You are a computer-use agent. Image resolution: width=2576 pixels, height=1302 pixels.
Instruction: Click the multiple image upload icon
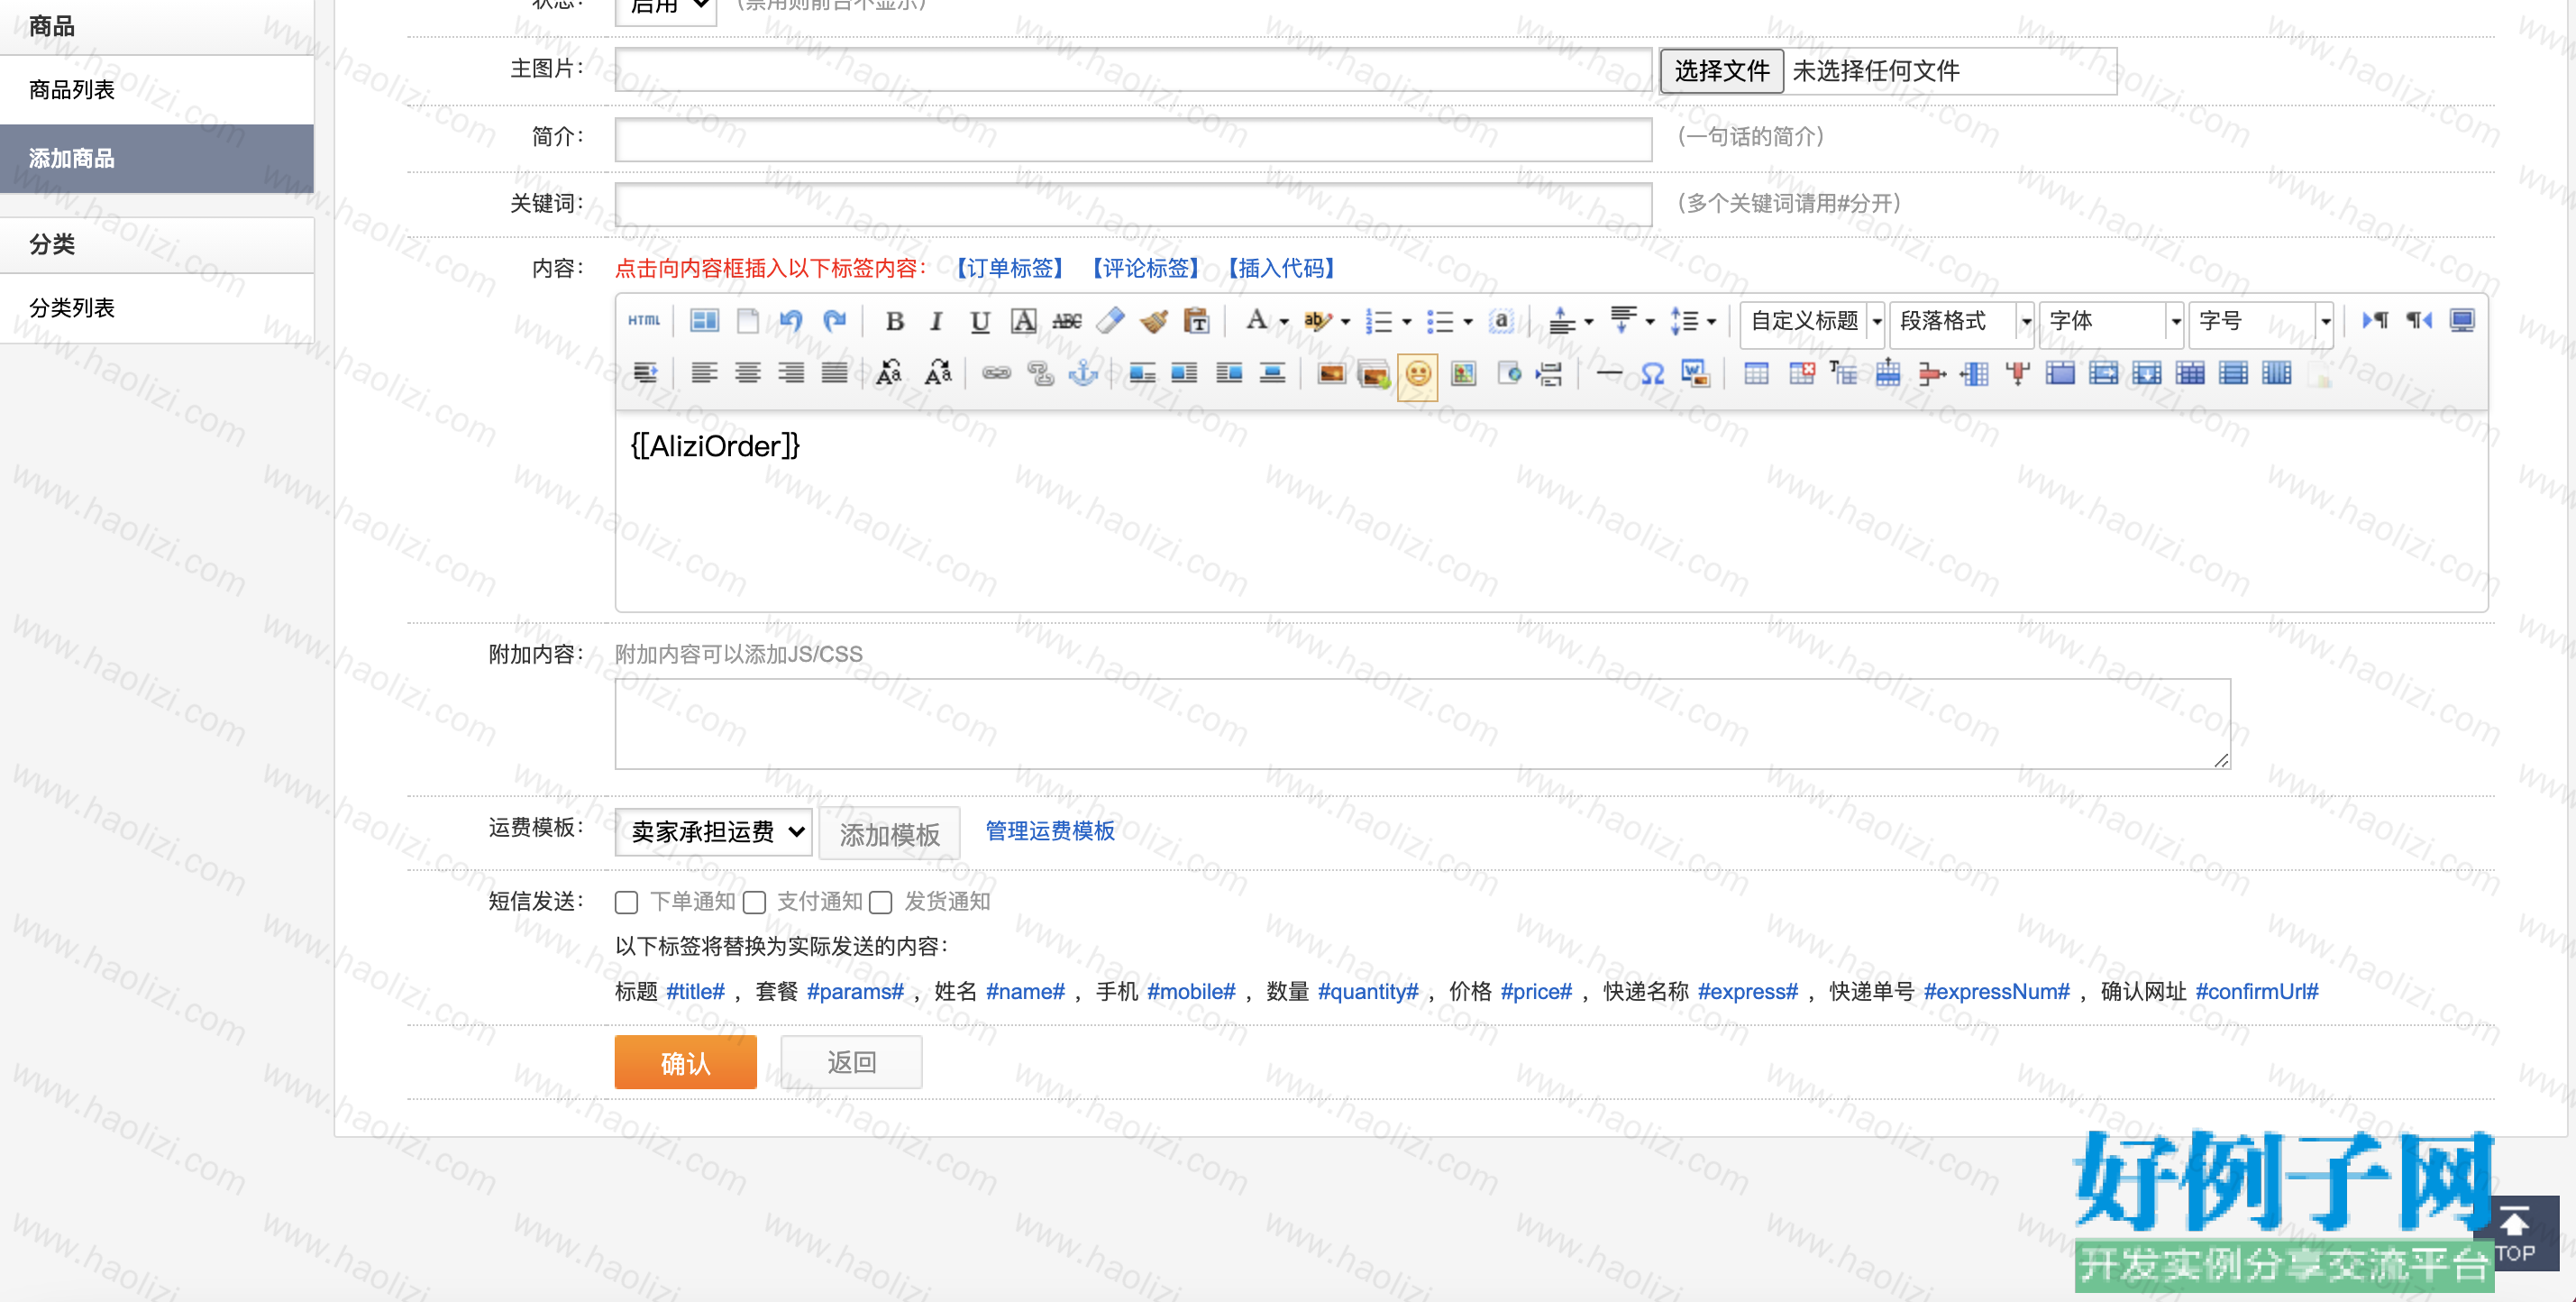click(x=1374, y=374)
